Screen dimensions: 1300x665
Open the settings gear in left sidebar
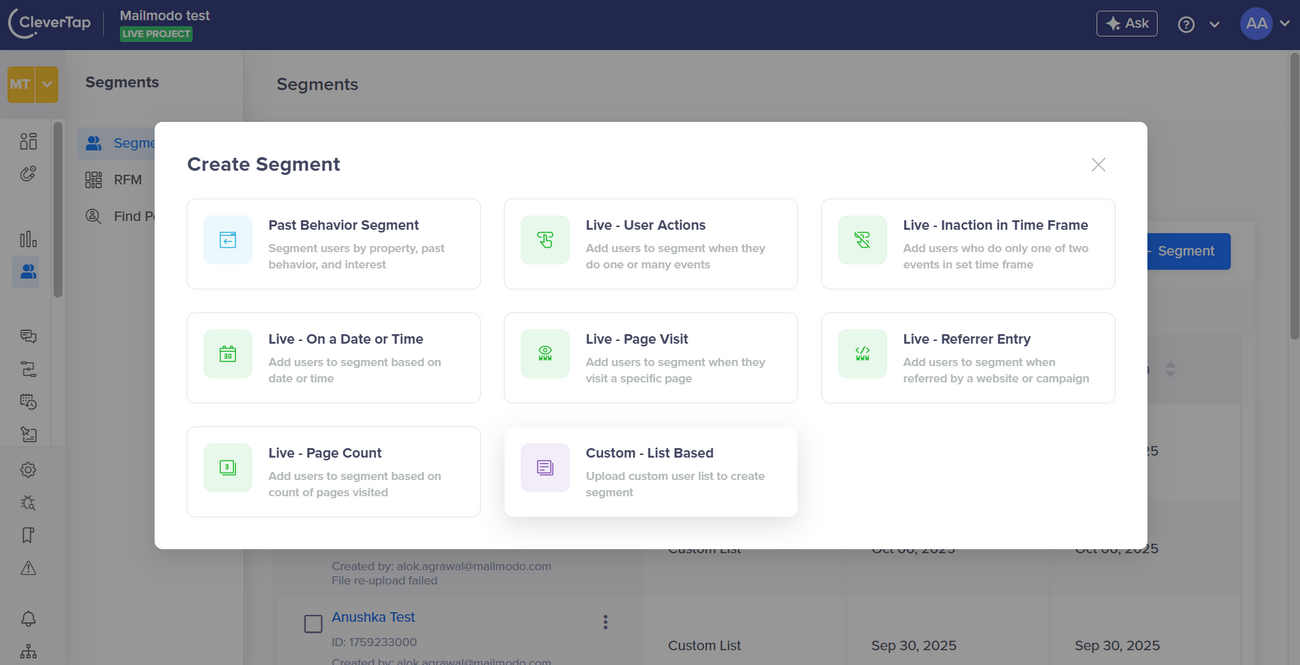click(x=28, y=470)
